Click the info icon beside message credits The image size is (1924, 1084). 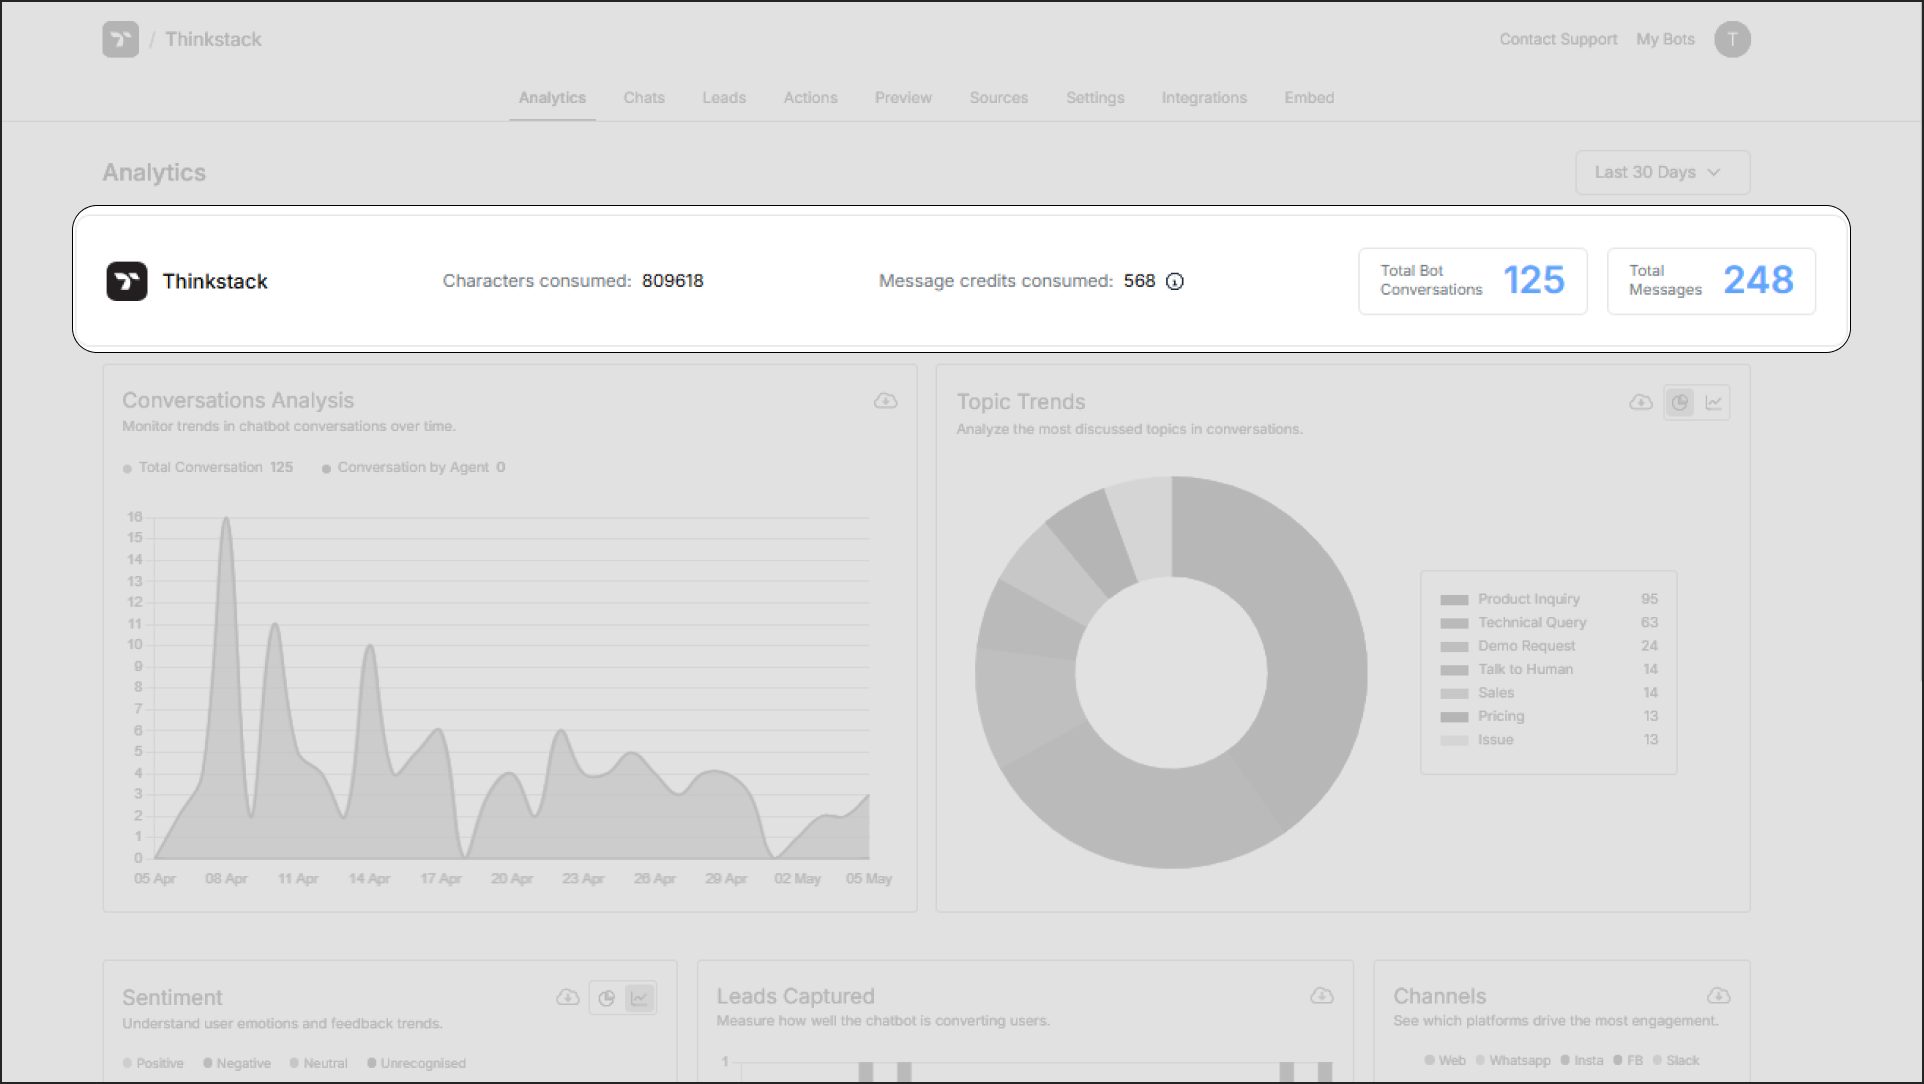1175,281
